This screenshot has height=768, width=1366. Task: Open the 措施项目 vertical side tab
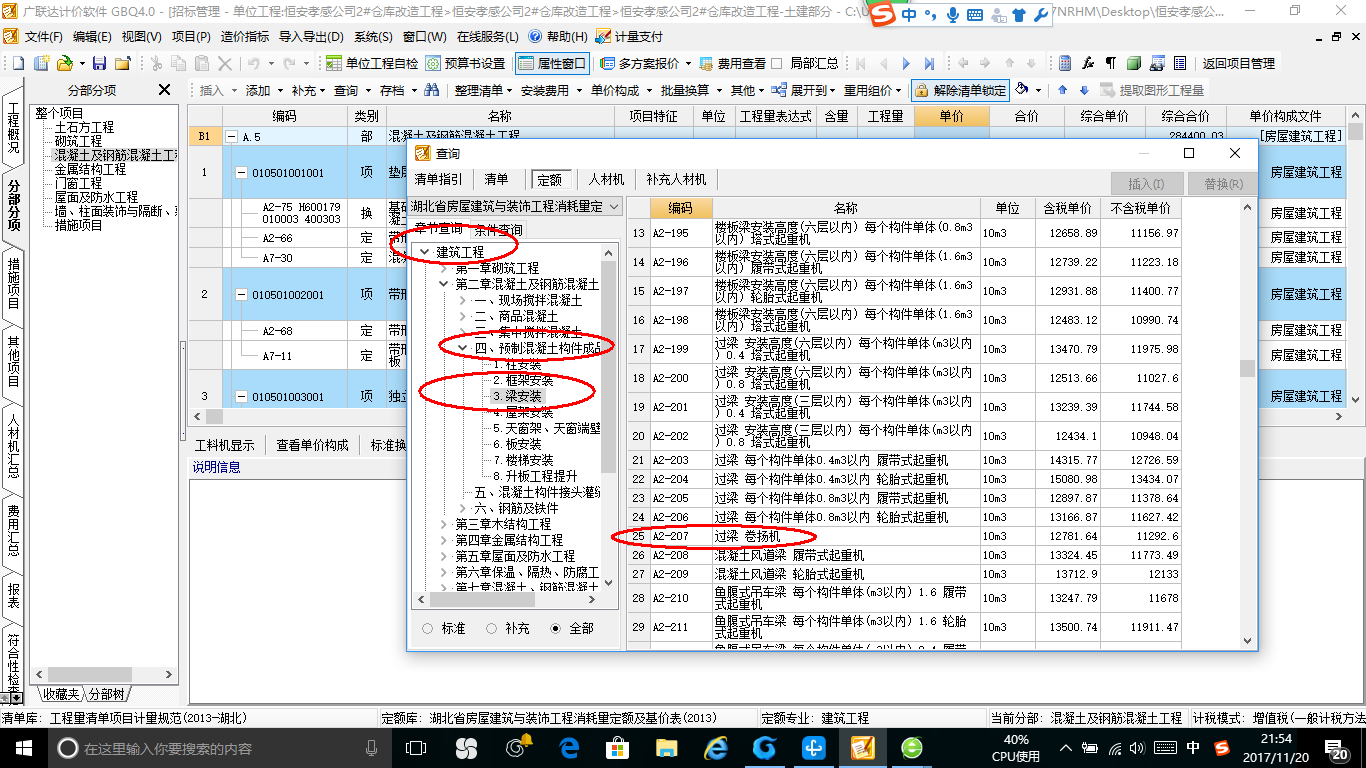pos(13,282)
